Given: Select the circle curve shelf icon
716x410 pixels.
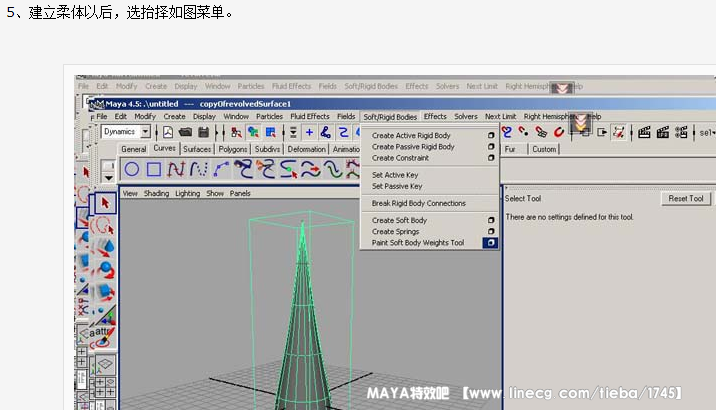Looking at the screenshot, I should click(131, 170).
